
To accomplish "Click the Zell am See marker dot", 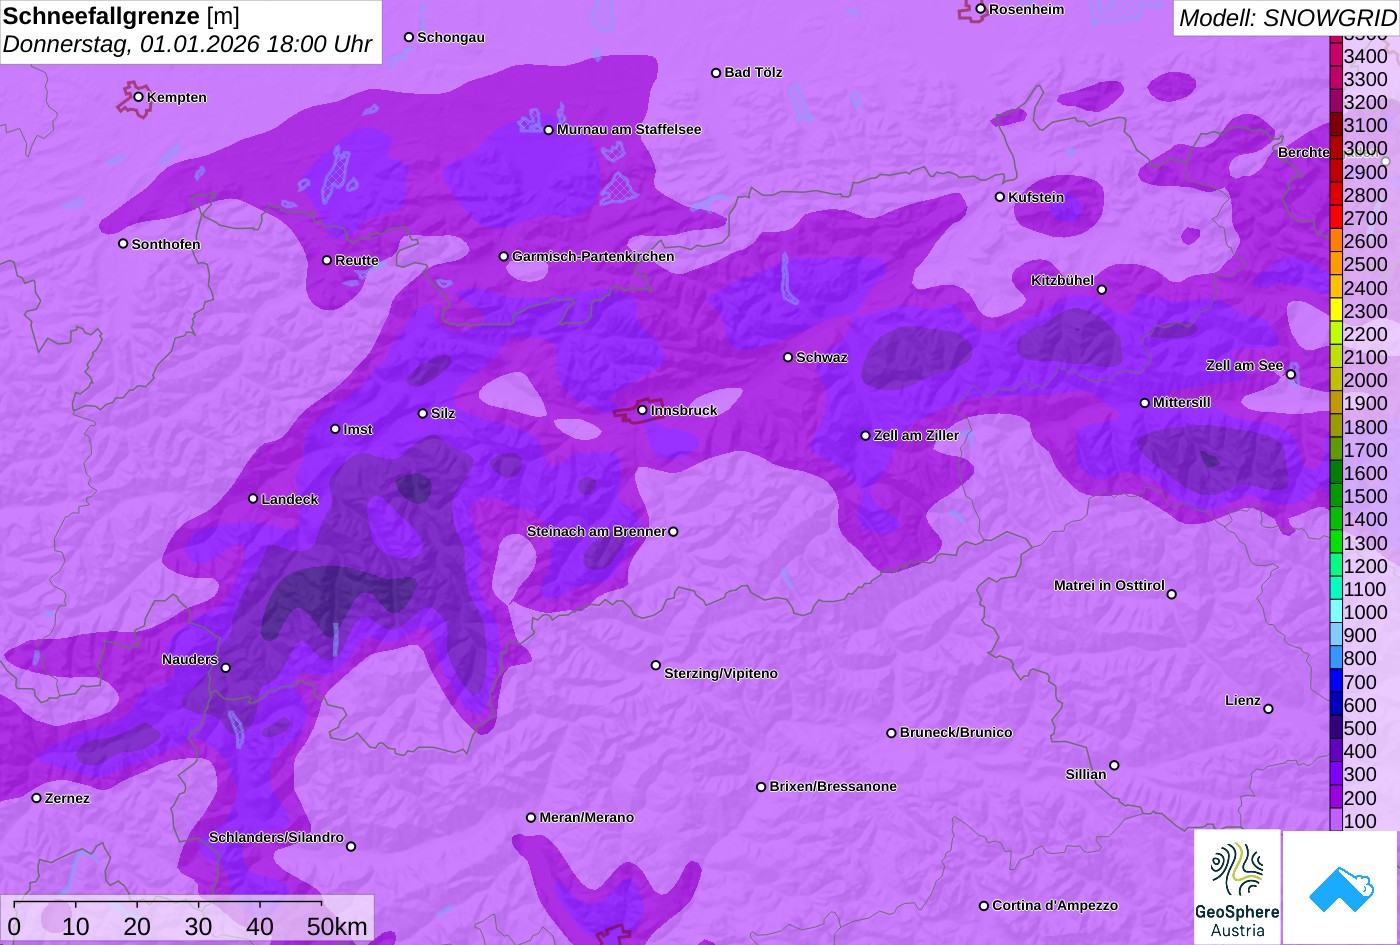I will click(x=1291, y=375).
